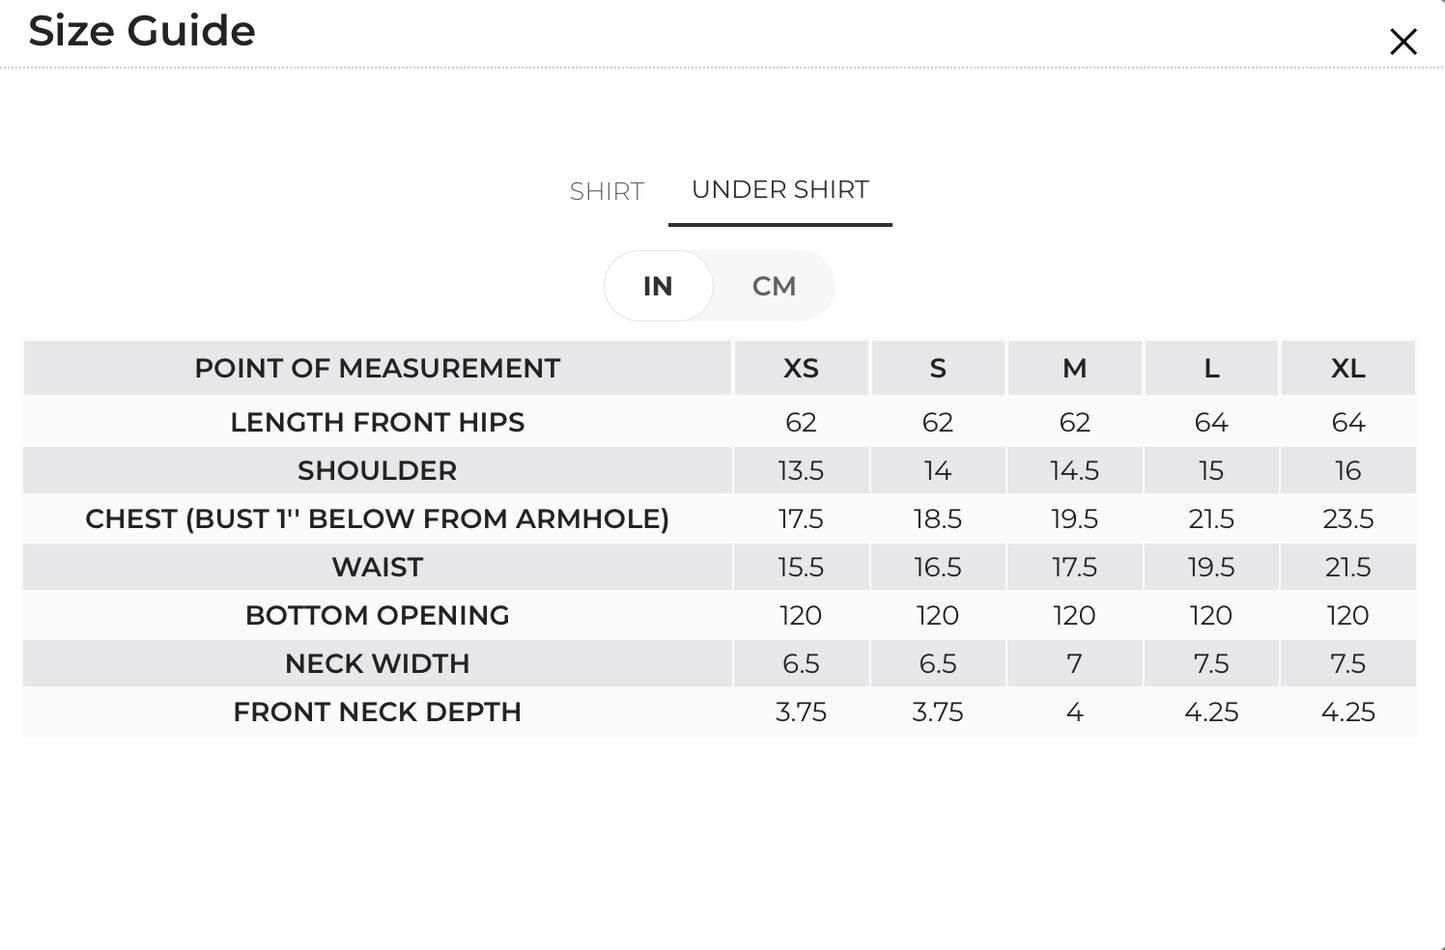Screen dimensions: 1445x950
Task: Select the LENGTH FRONT HIPS row label
Action: pos(377,422)
